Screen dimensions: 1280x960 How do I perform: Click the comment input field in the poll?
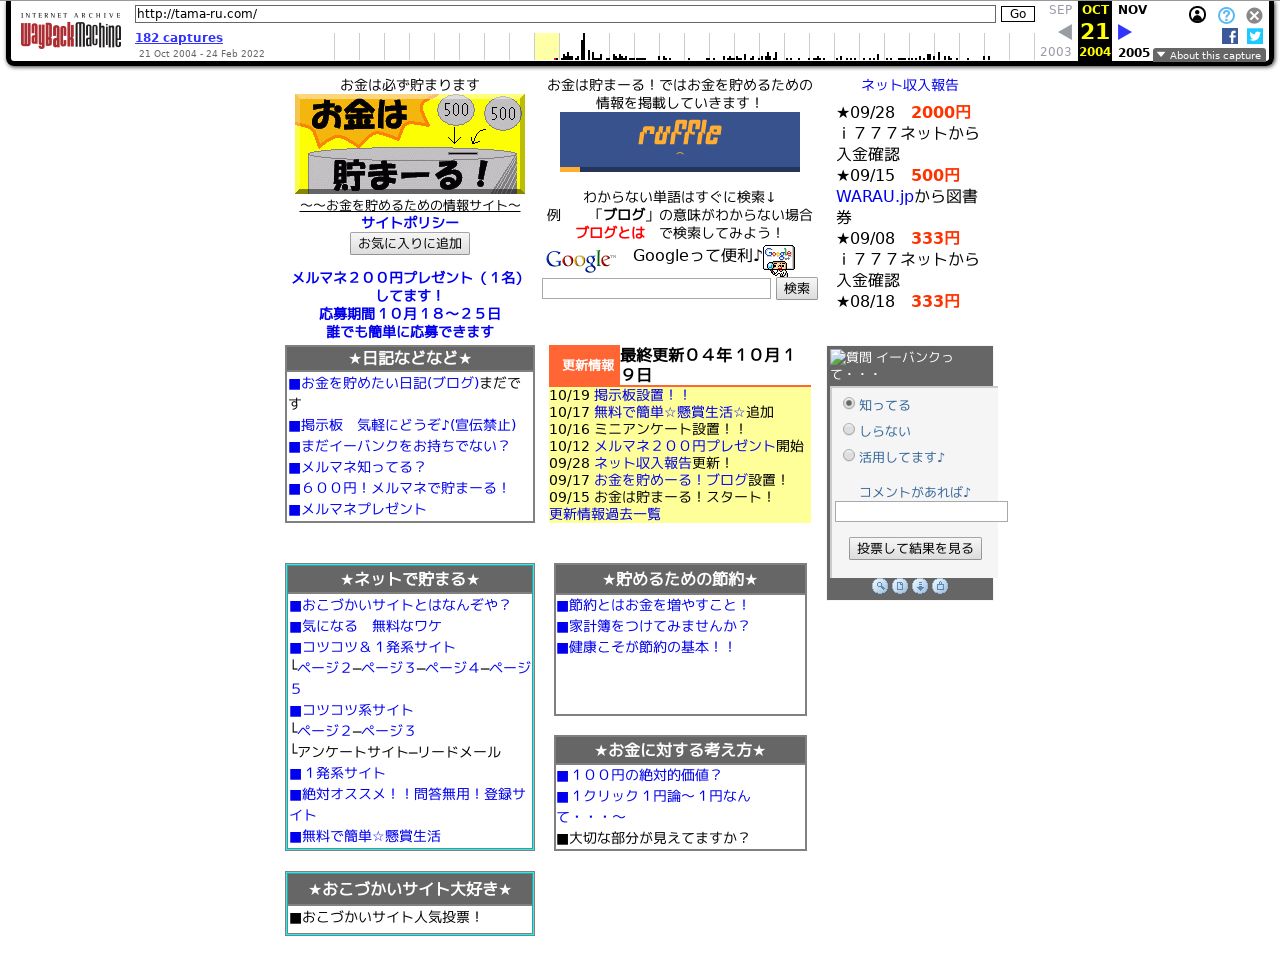[920, 511]
